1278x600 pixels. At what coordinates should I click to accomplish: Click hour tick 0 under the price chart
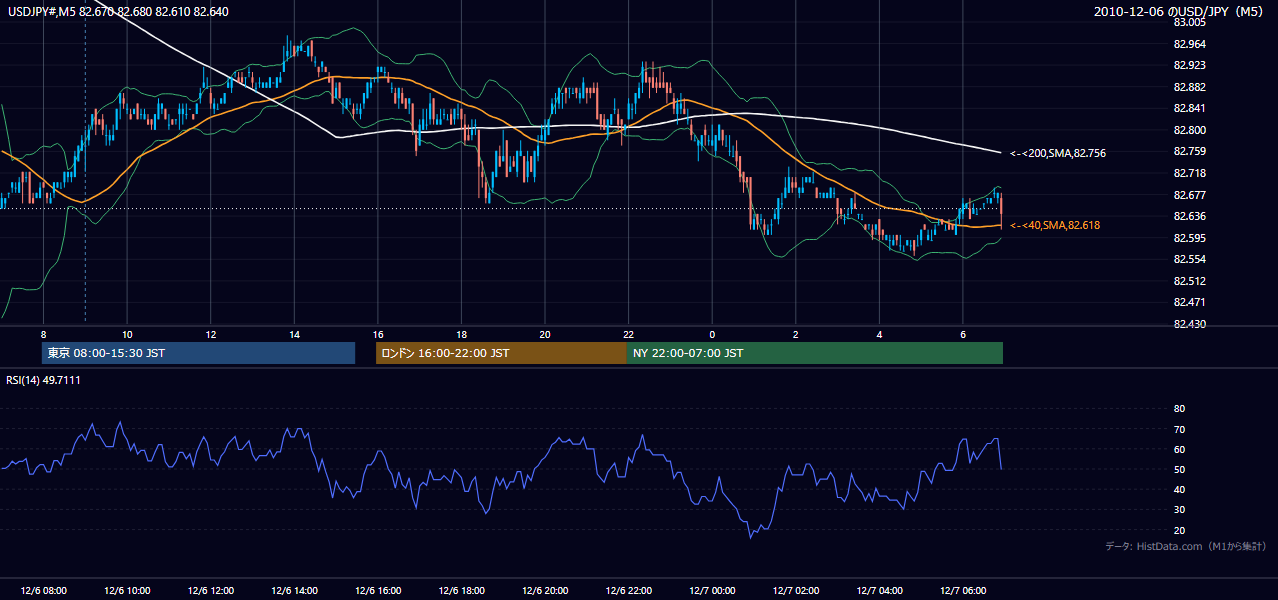tap(712, 334)
